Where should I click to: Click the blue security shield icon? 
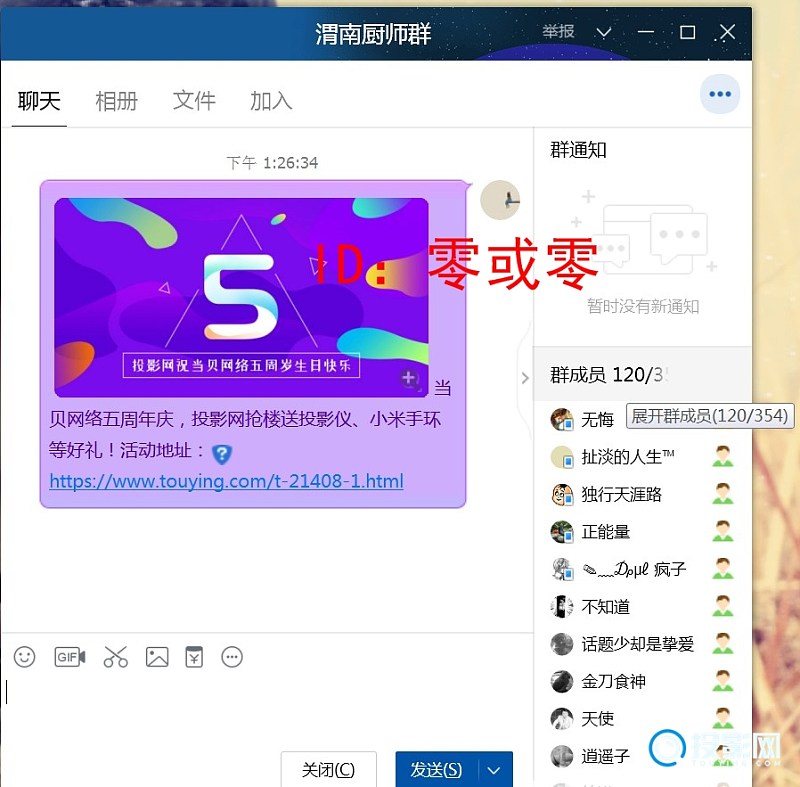pyautogui.click(x=222, y=453)
